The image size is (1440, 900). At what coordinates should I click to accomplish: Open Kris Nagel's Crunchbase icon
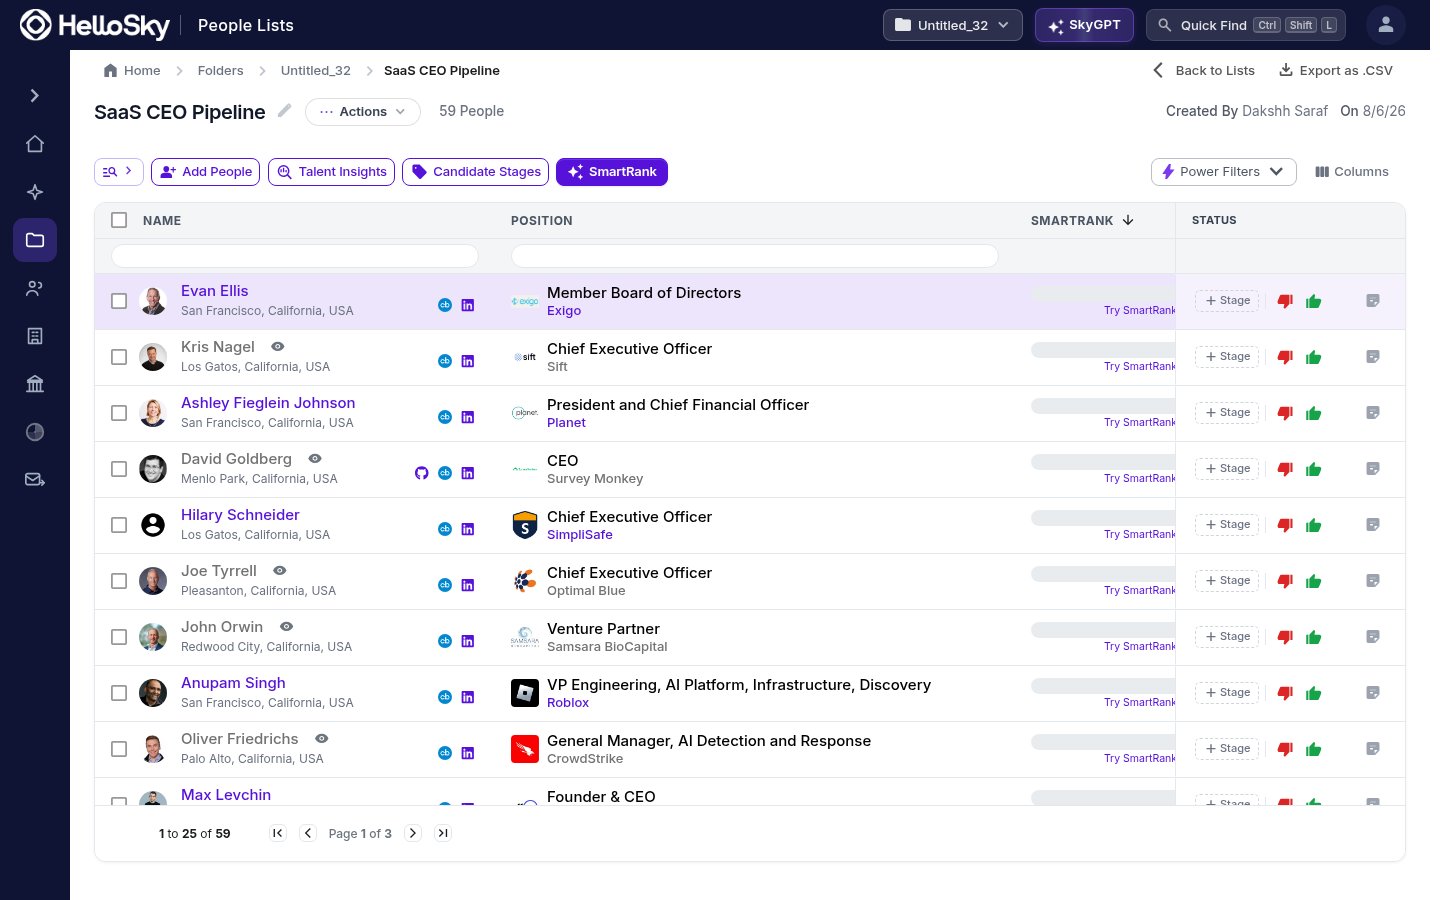point(445,361)
